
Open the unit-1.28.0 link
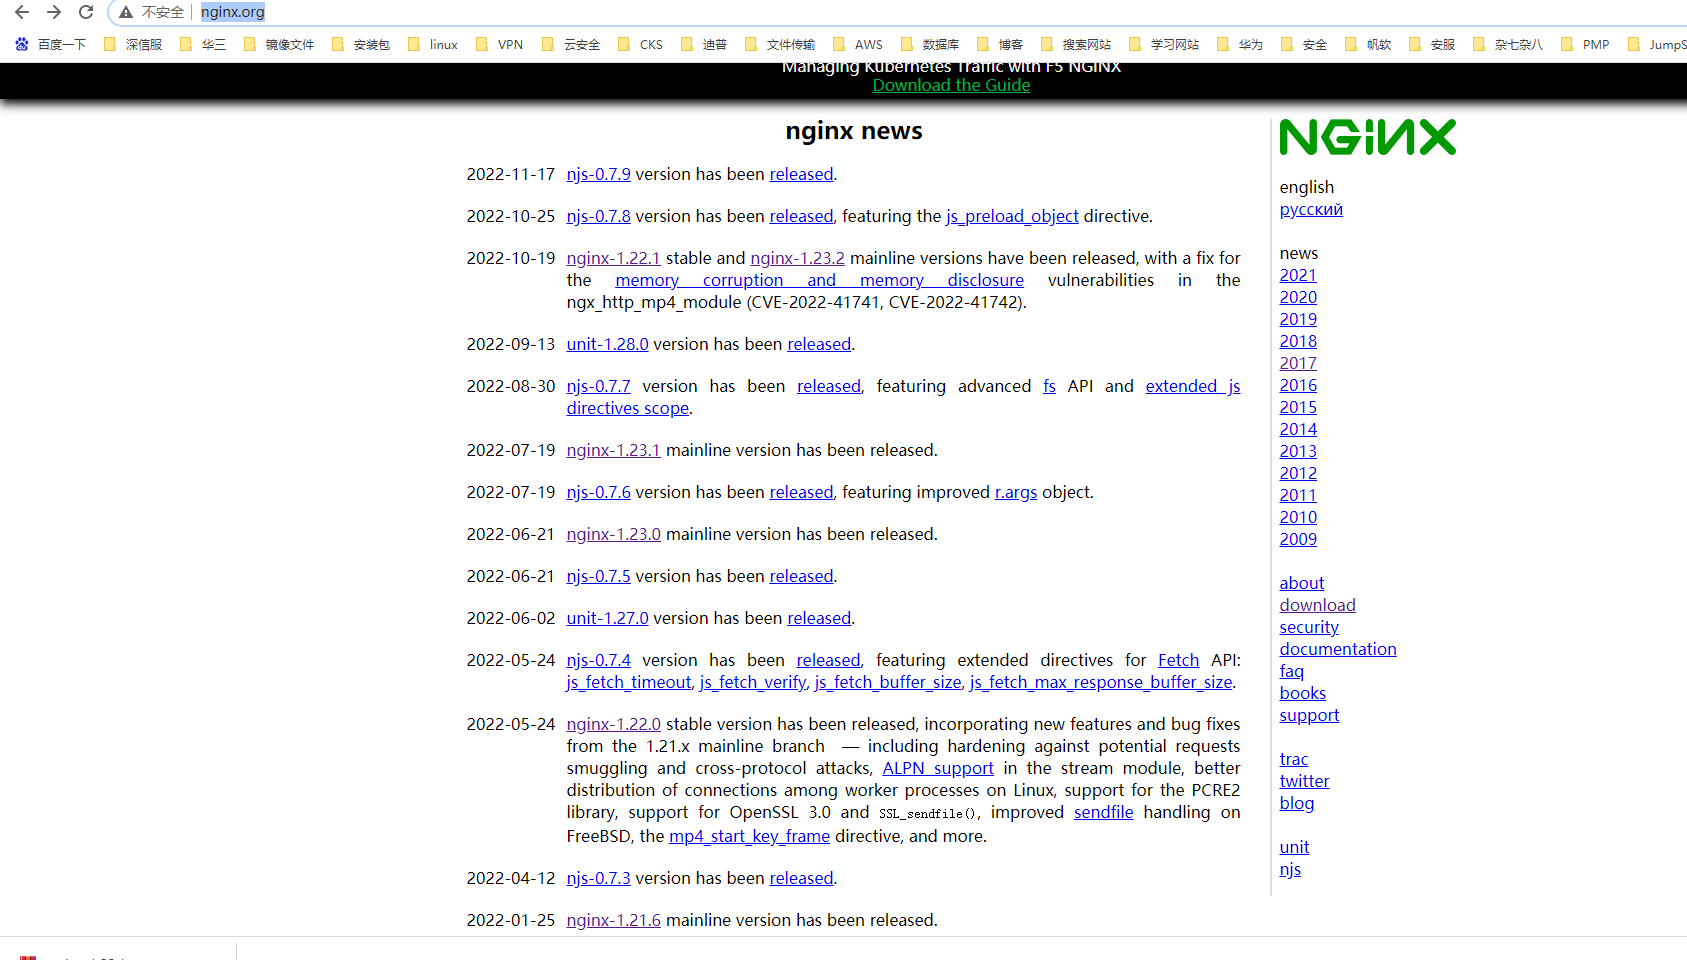(x=607, y=344)
